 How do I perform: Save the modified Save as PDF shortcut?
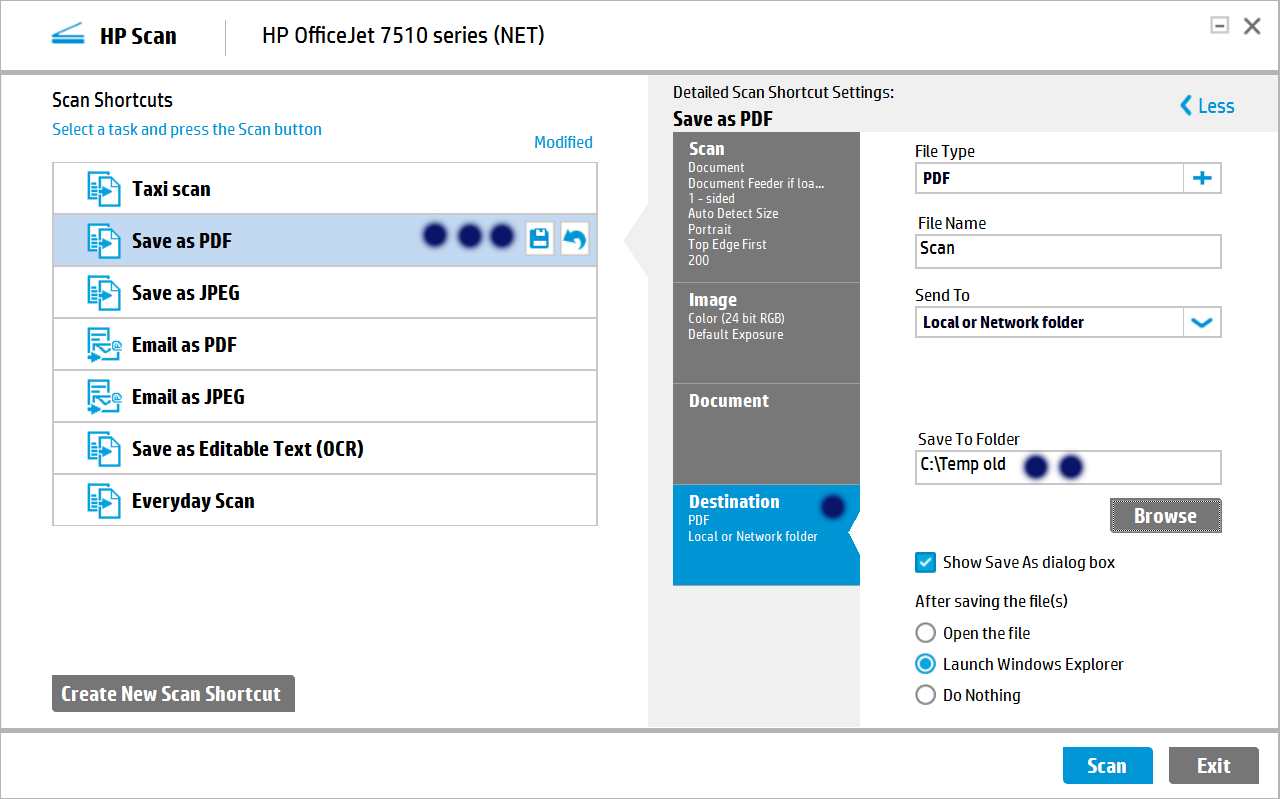point(540,239)
